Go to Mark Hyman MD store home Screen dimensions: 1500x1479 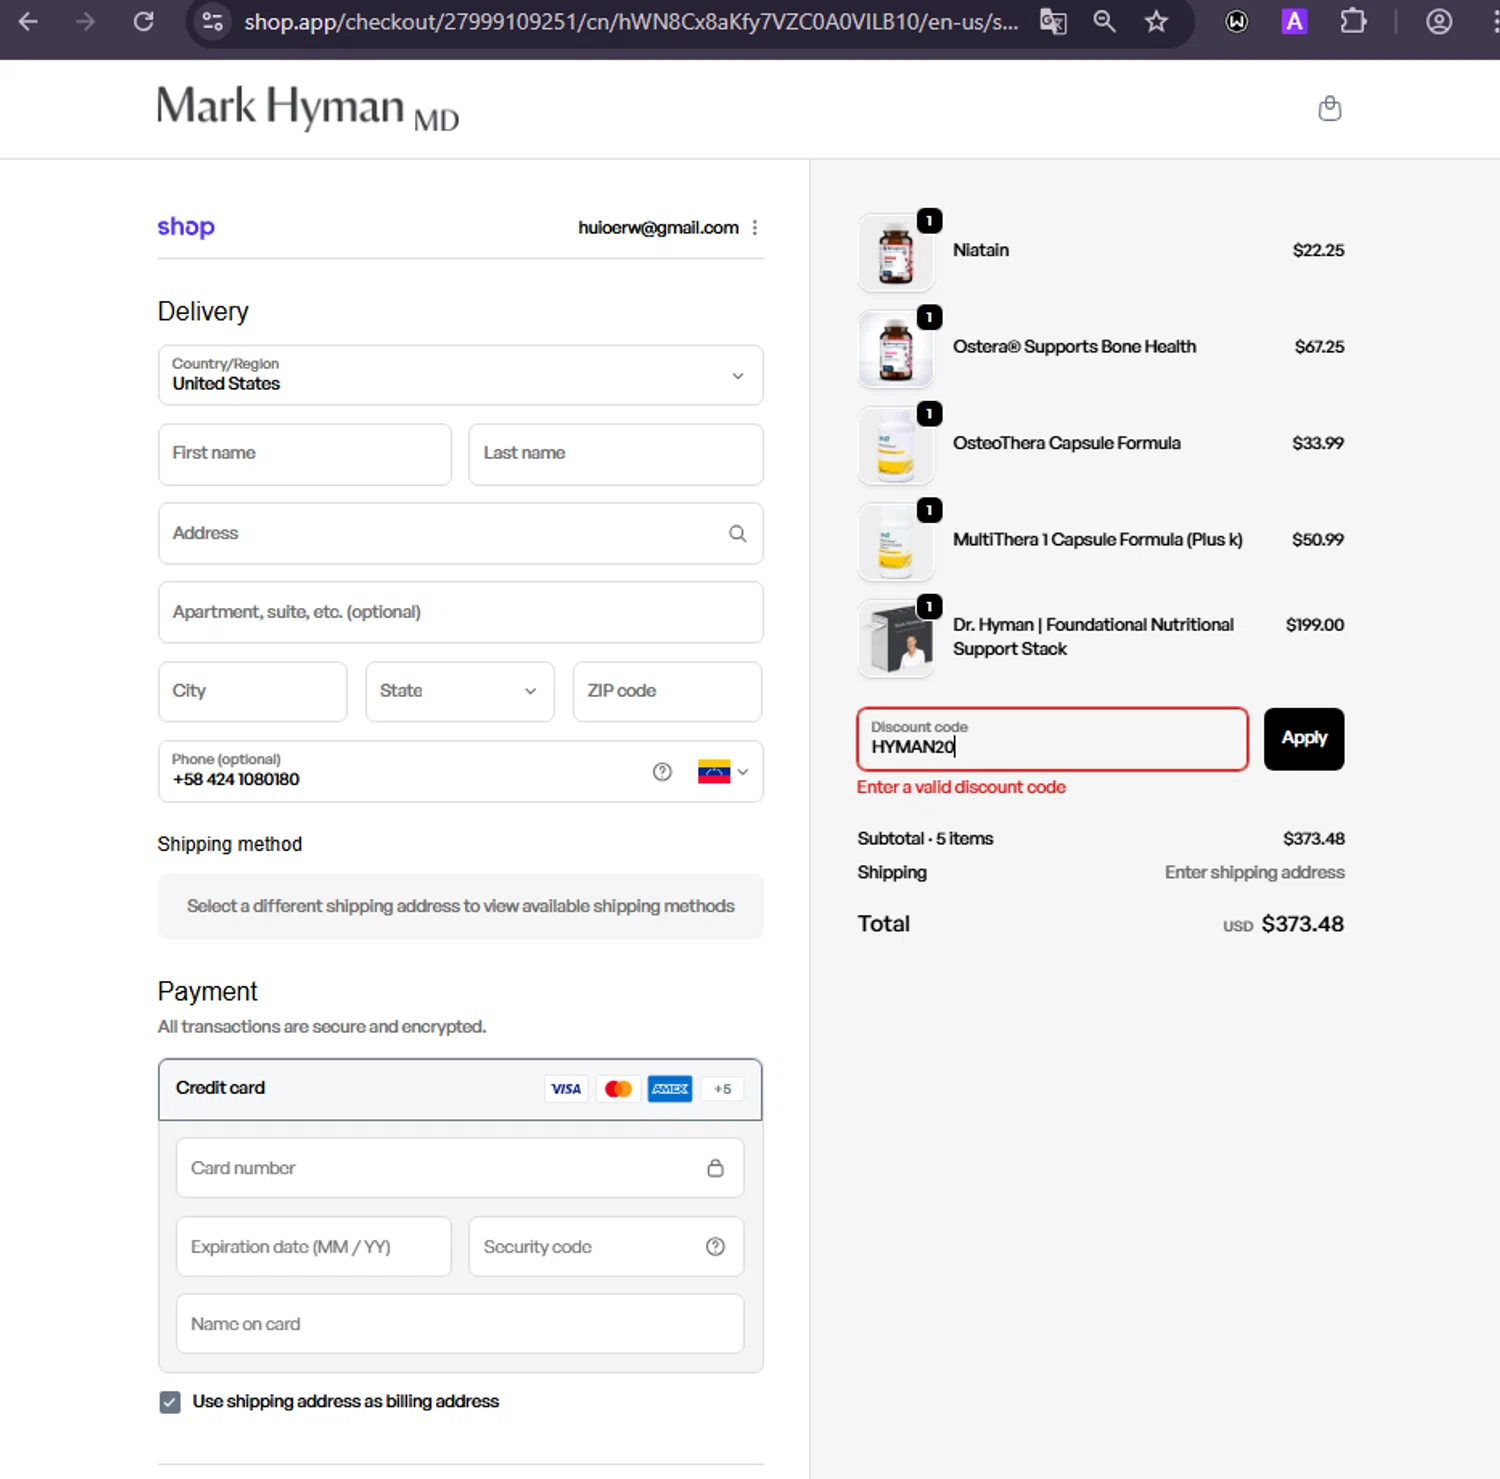tap(308, 108)
